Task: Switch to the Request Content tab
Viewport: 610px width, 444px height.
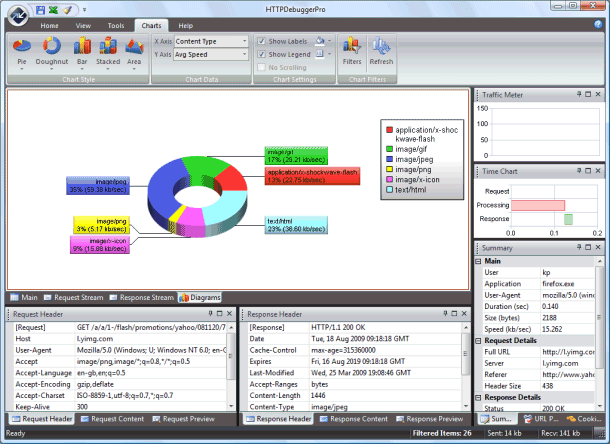Action: coord(113,419)
